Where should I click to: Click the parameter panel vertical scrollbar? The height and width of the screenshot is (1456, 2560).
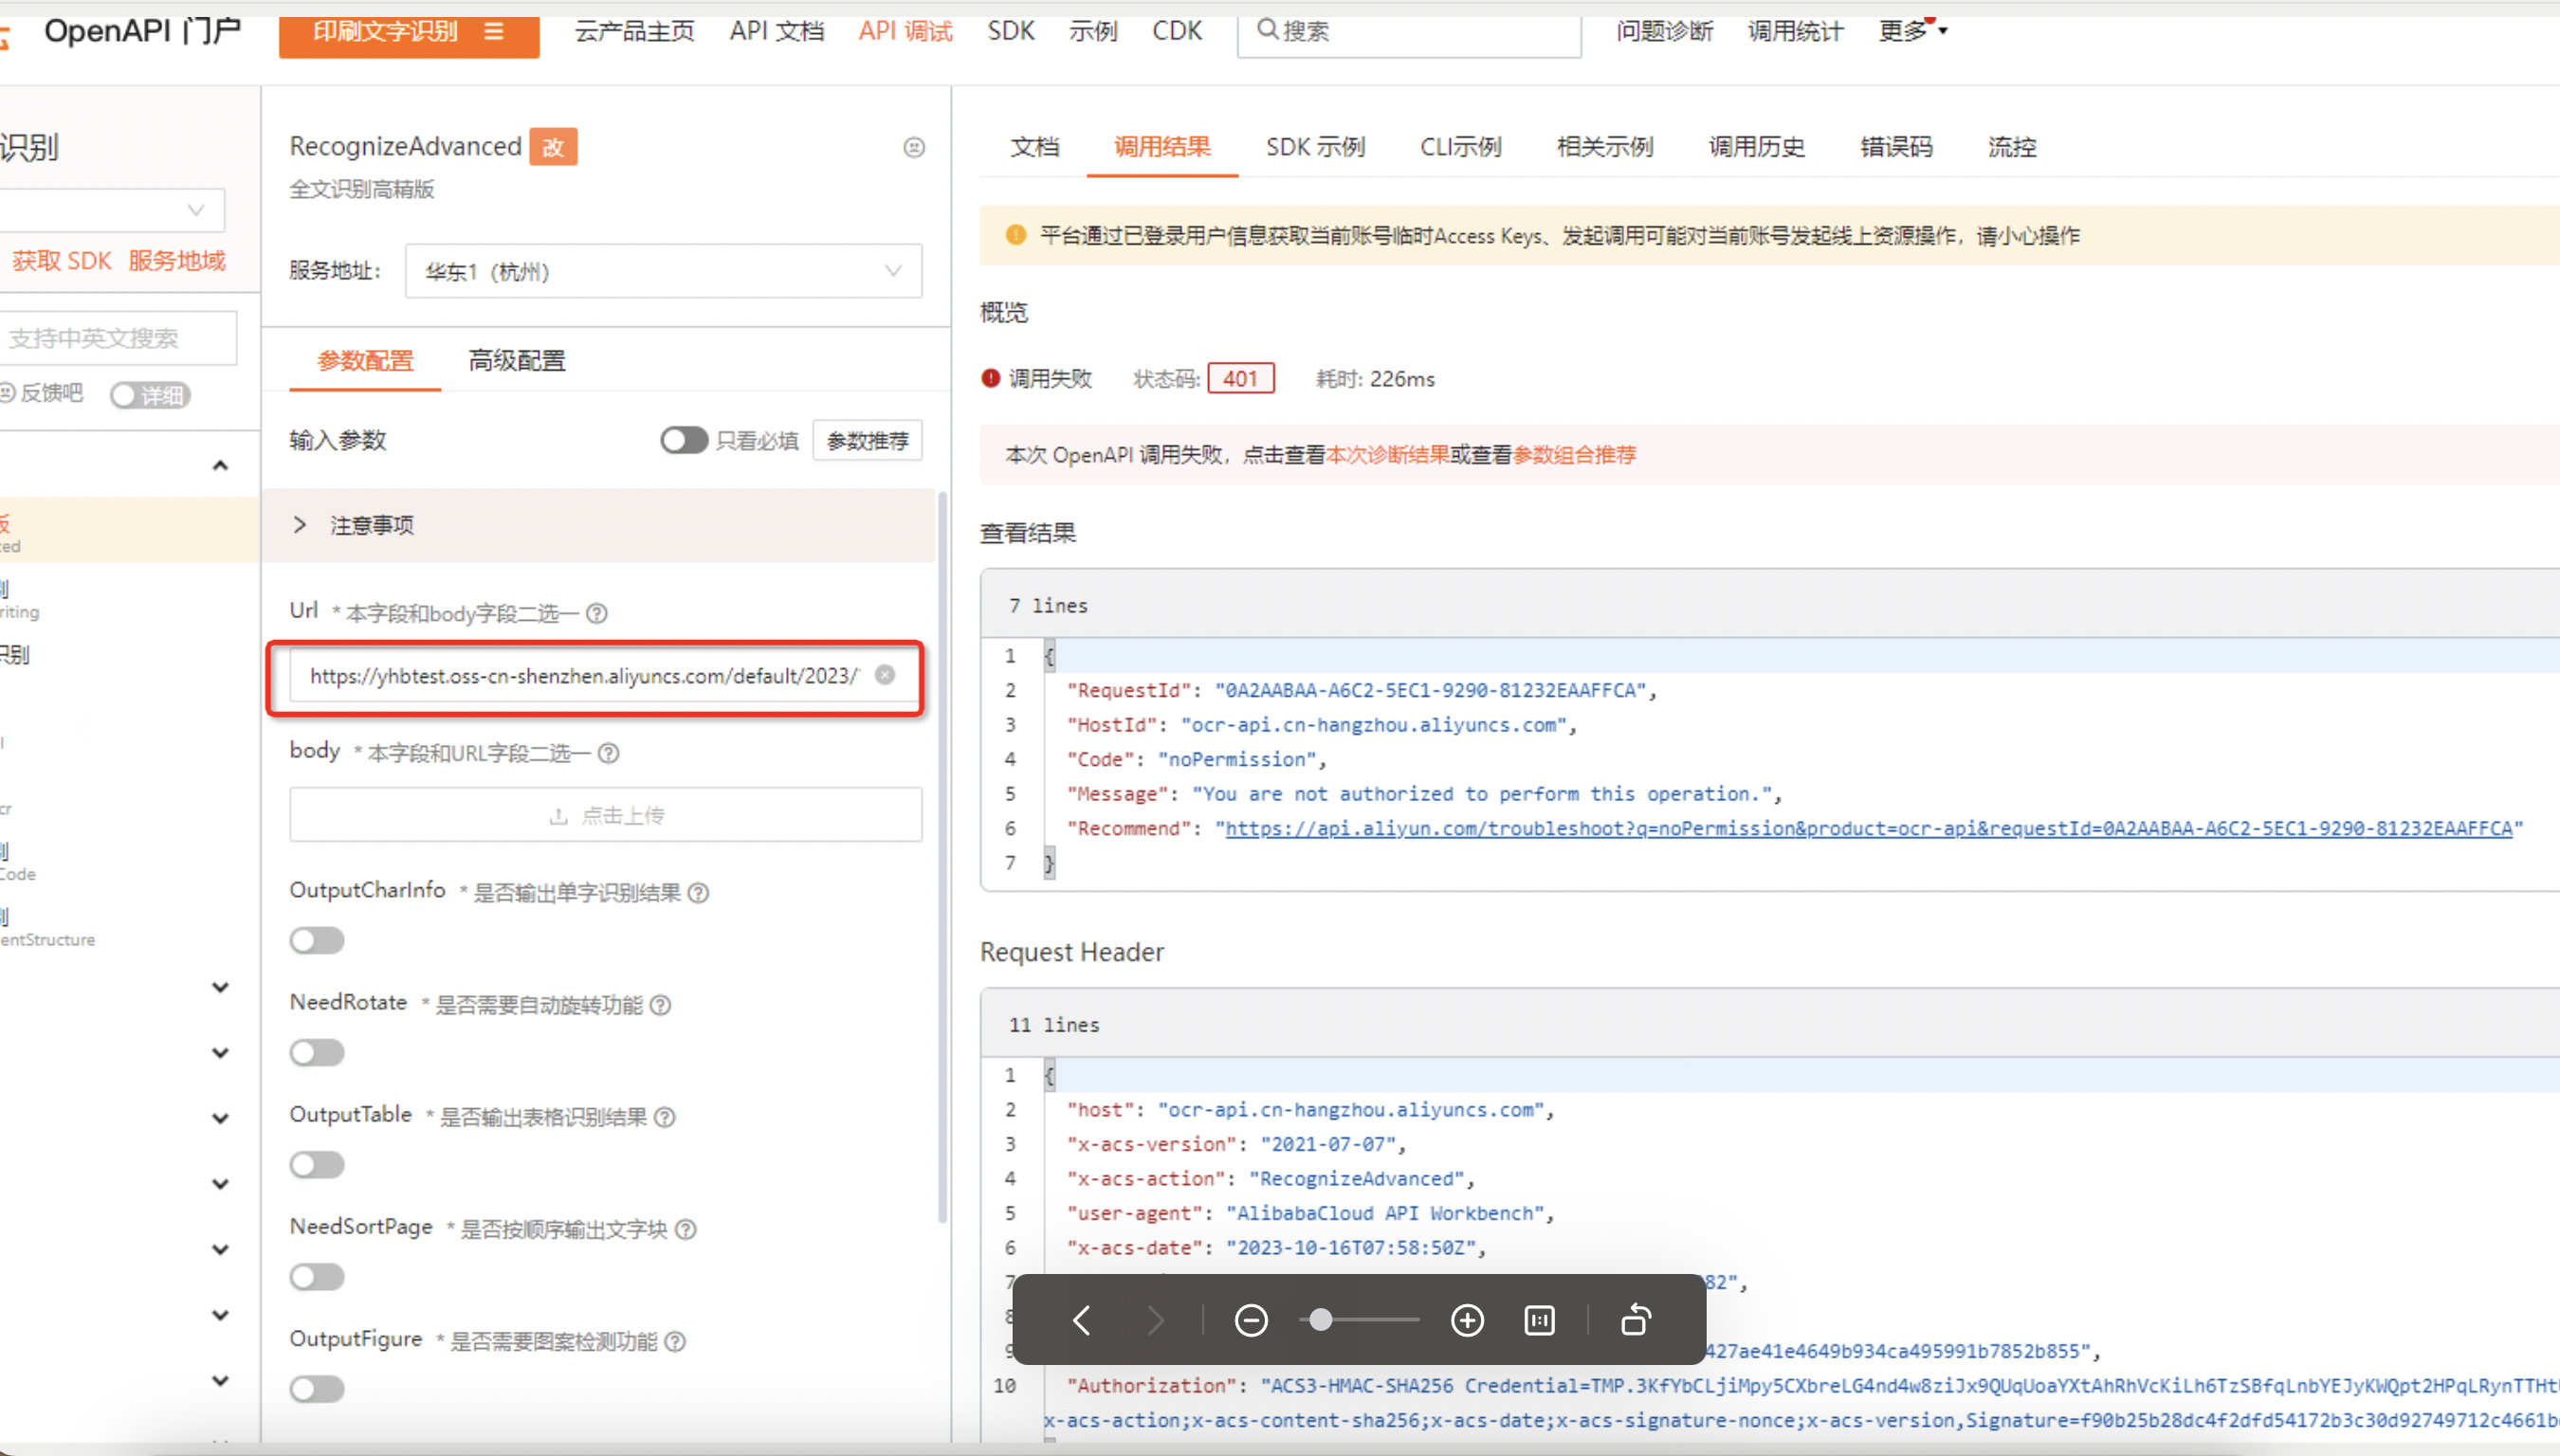pos(942,855)
